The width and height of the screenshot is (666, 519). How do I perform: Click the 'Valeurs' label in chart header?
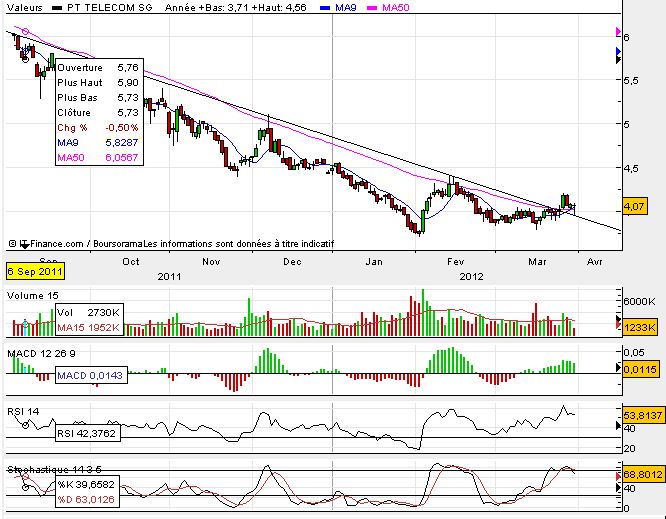pyautogui.click(x=25, y=7)
